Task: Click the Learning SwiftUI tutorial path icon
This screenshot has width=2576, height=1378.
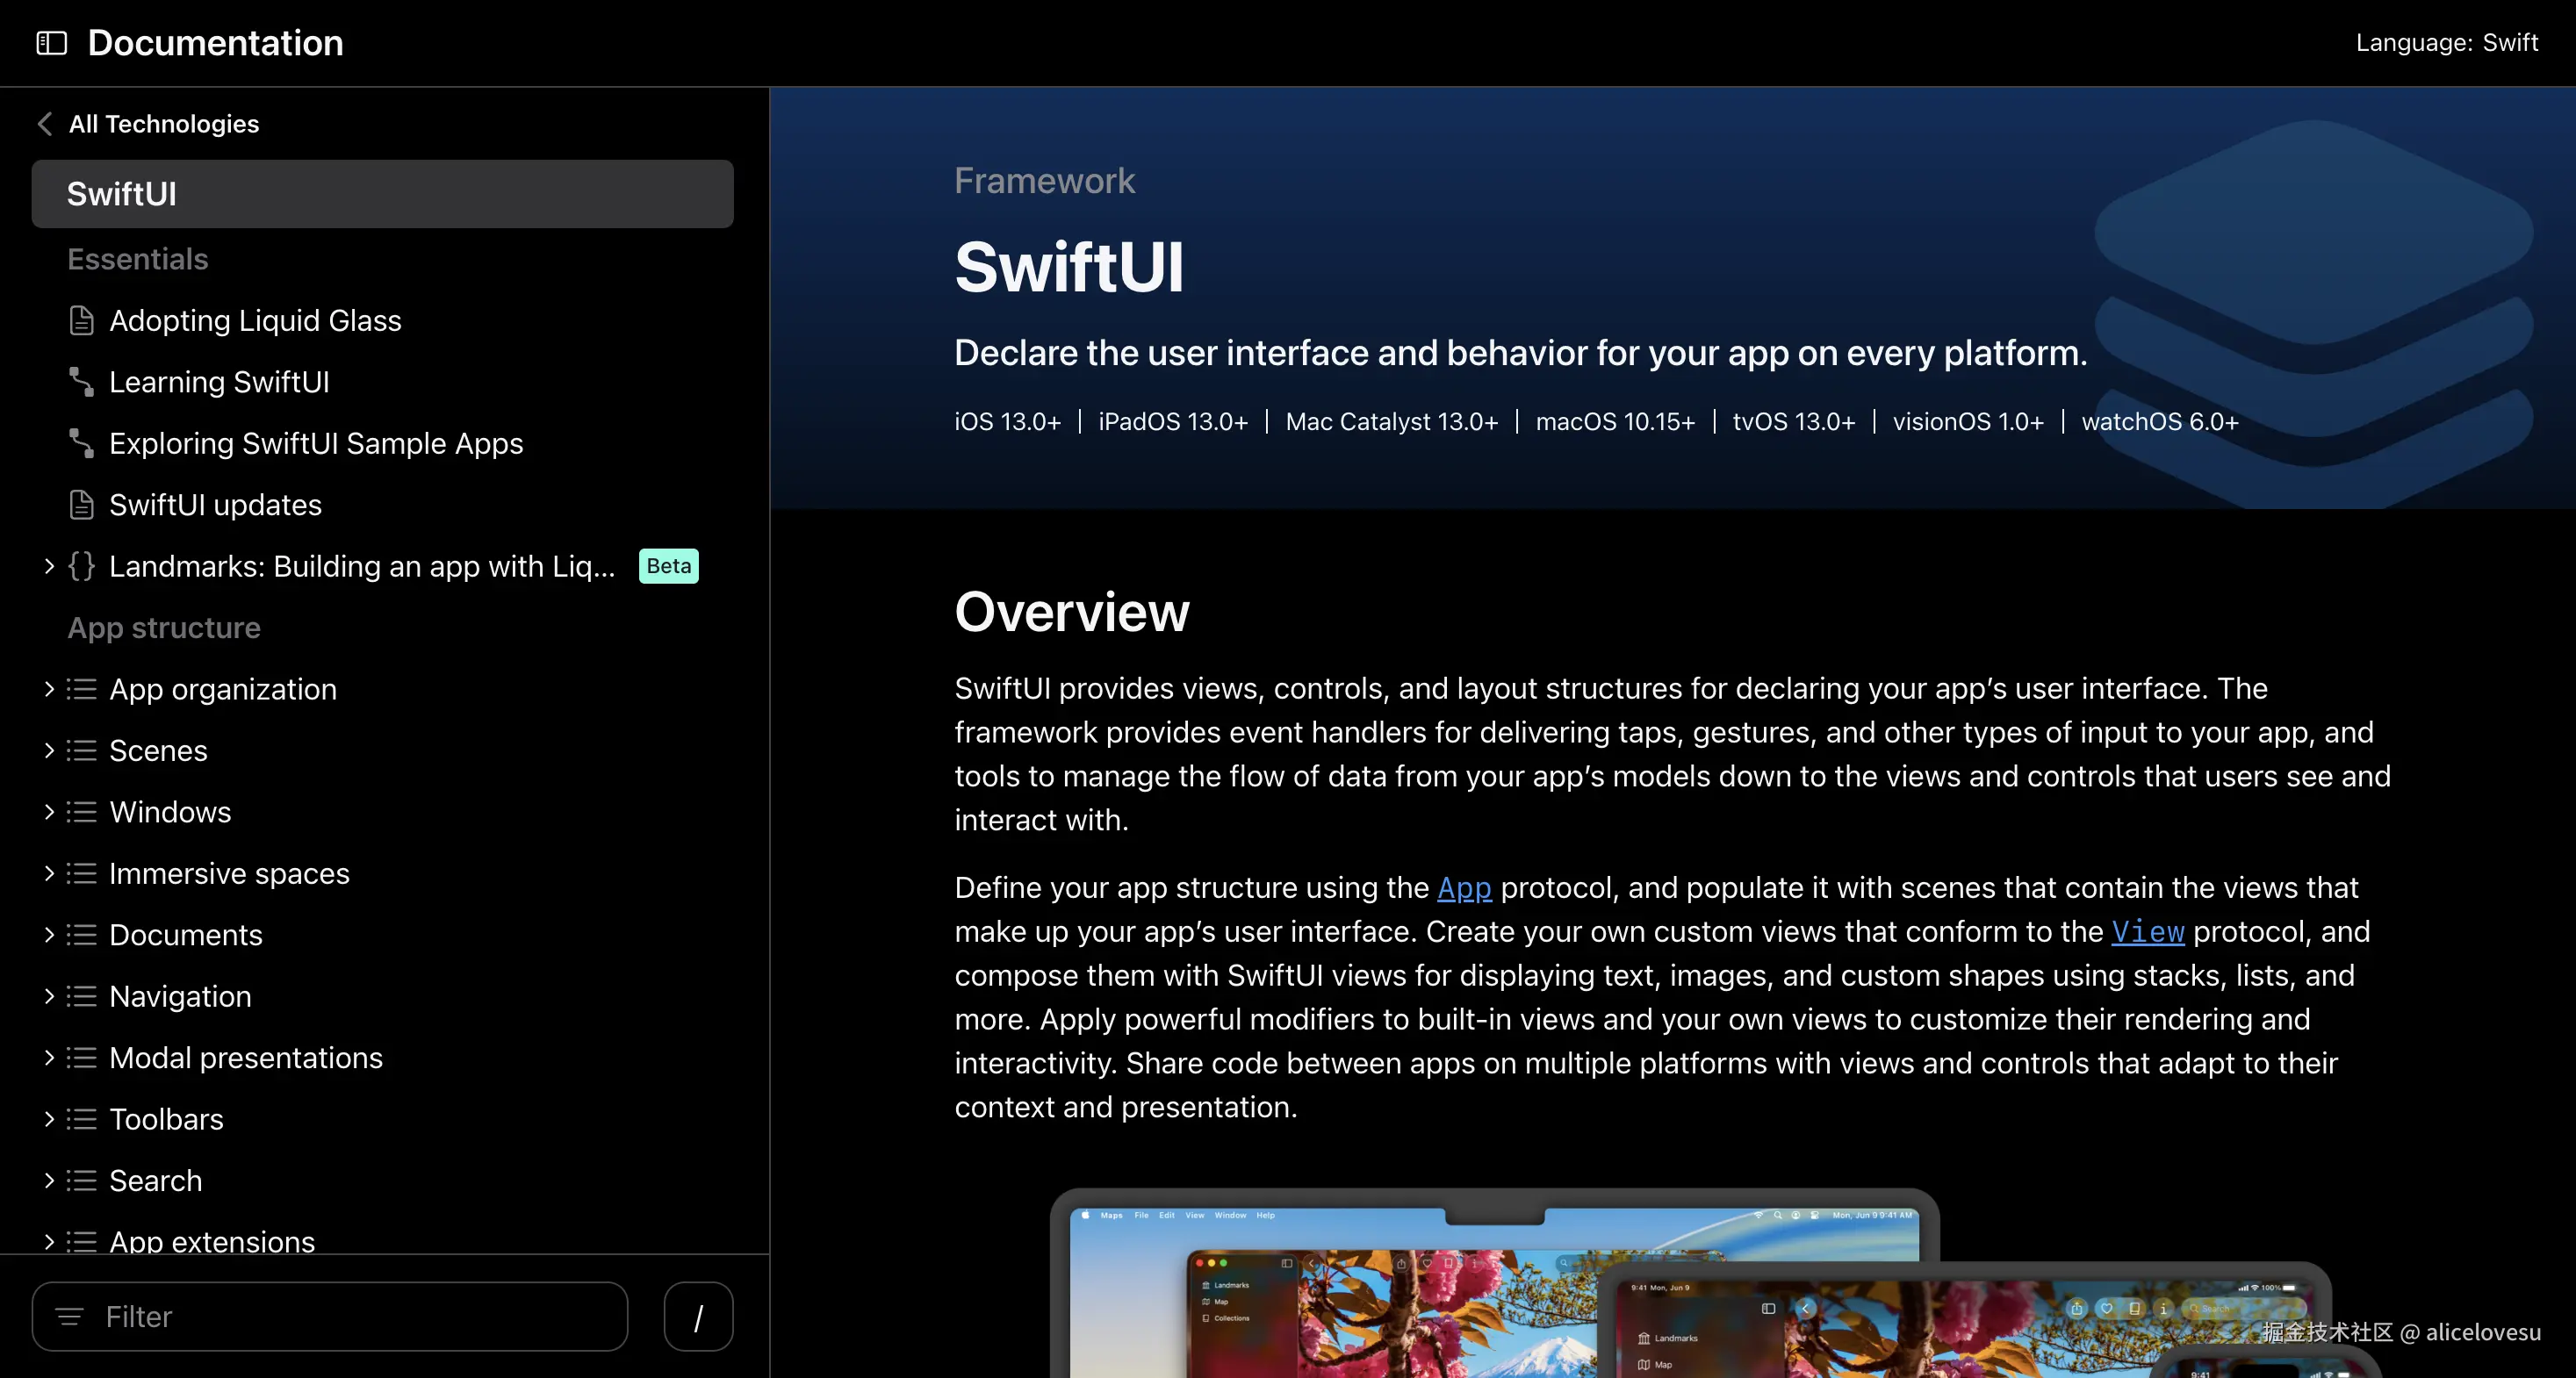Action: [82, 382]
